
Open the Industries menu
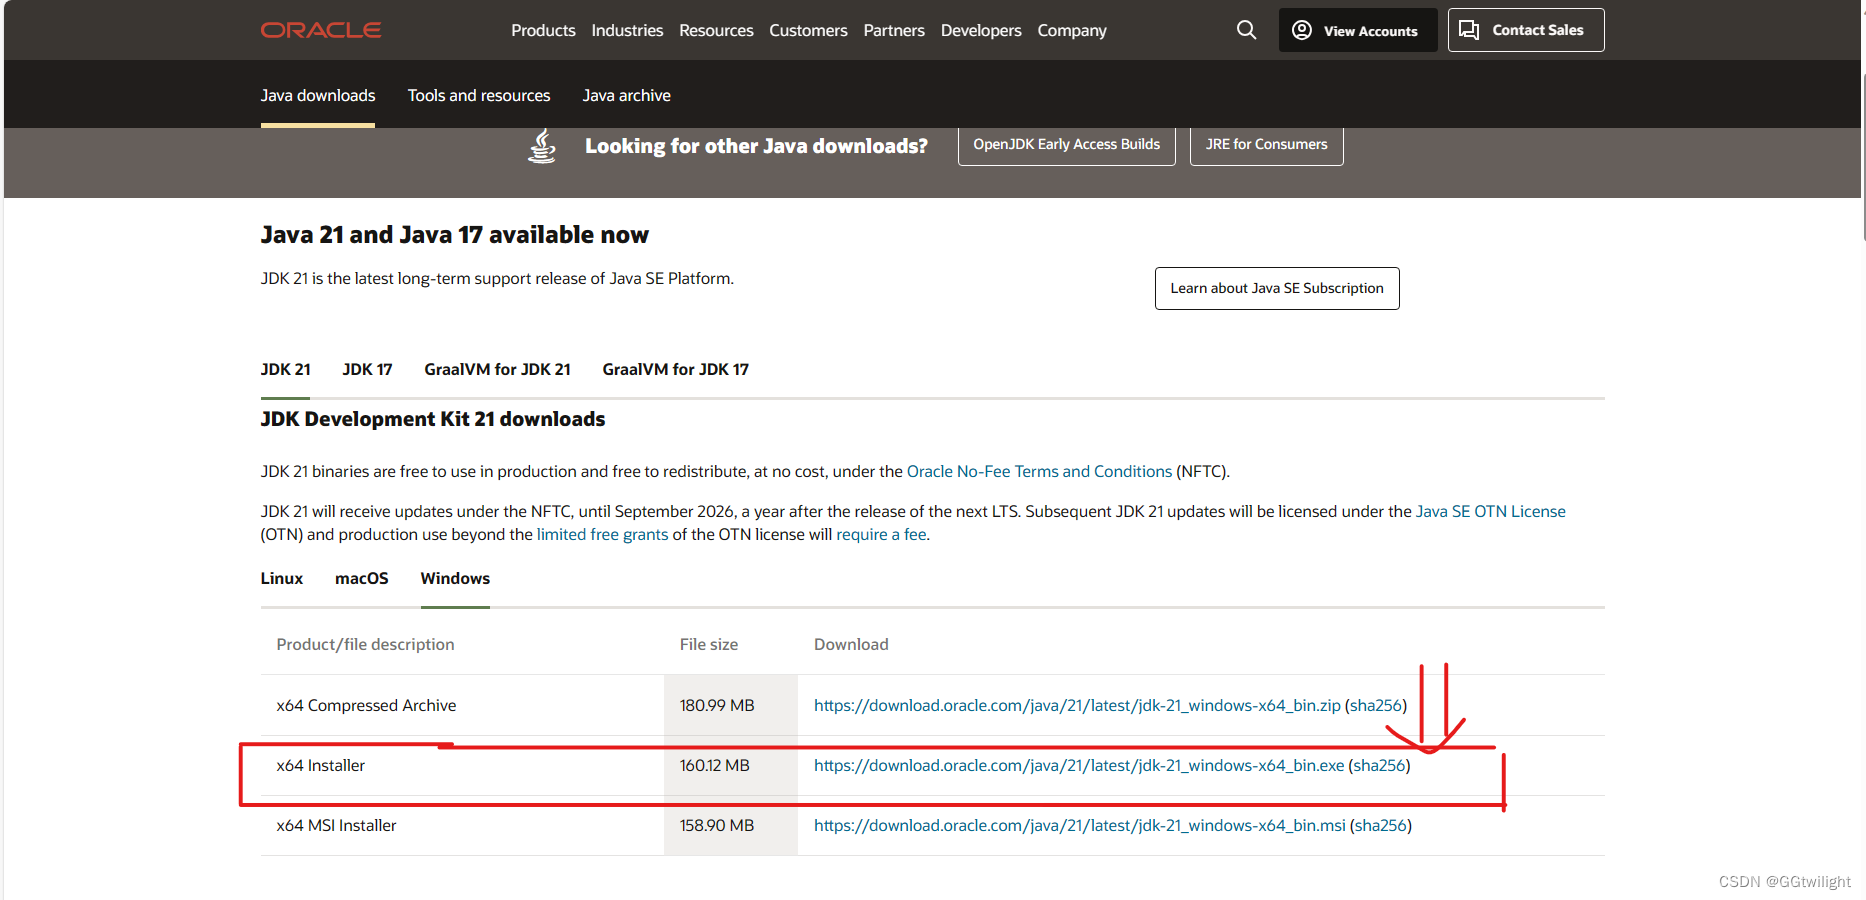pos(627,30)
